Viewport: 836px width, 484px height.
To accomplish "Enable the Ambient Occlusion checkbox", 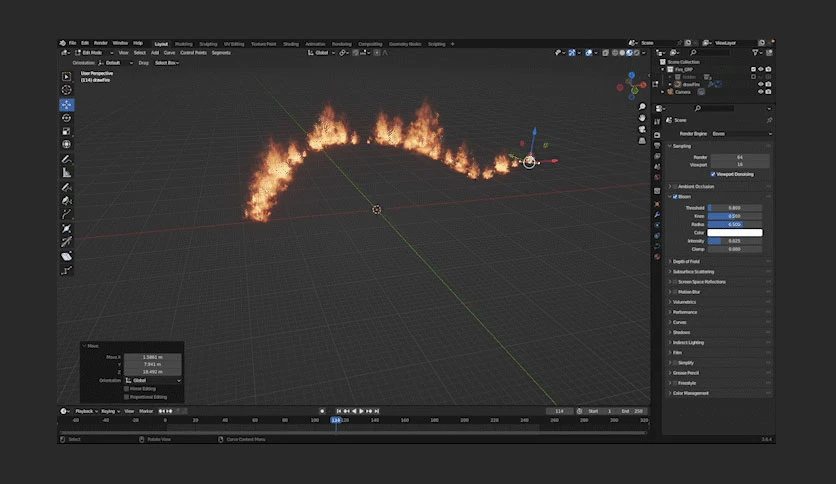I will coord(675,187).
